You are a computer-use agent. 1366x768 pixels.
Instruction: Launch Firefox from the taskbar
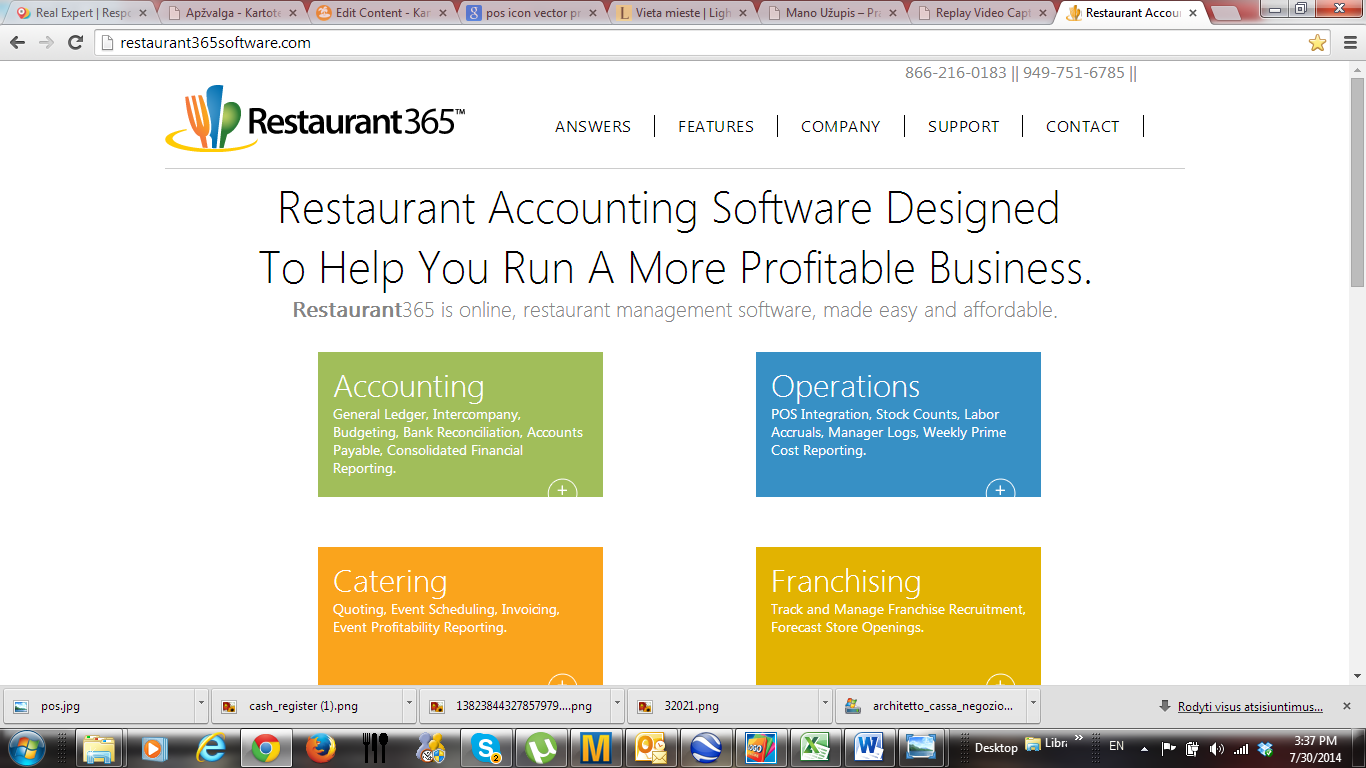coord(321,748)
